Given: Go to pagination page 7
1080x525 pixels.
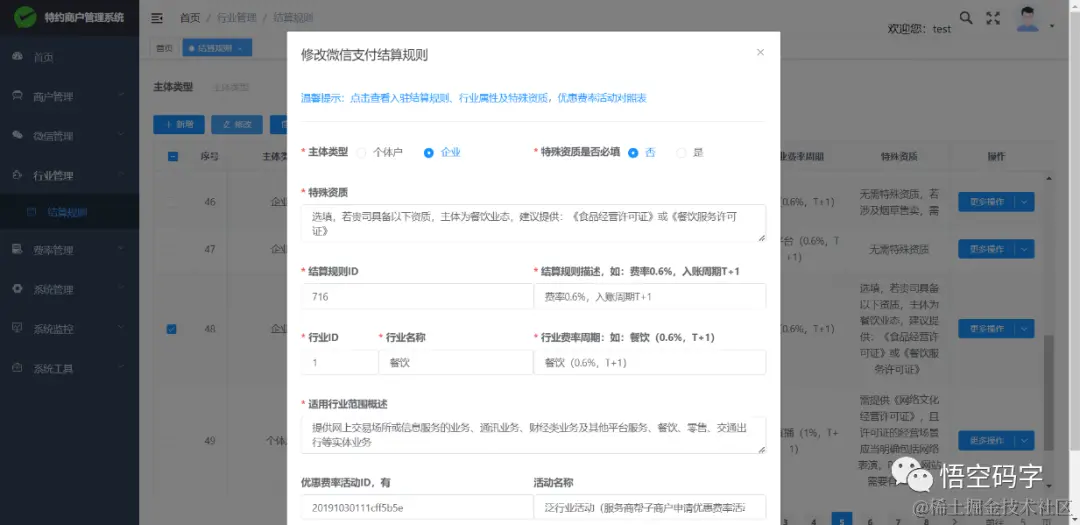Looking at the screenshot, I should click(x=898, y=520).
